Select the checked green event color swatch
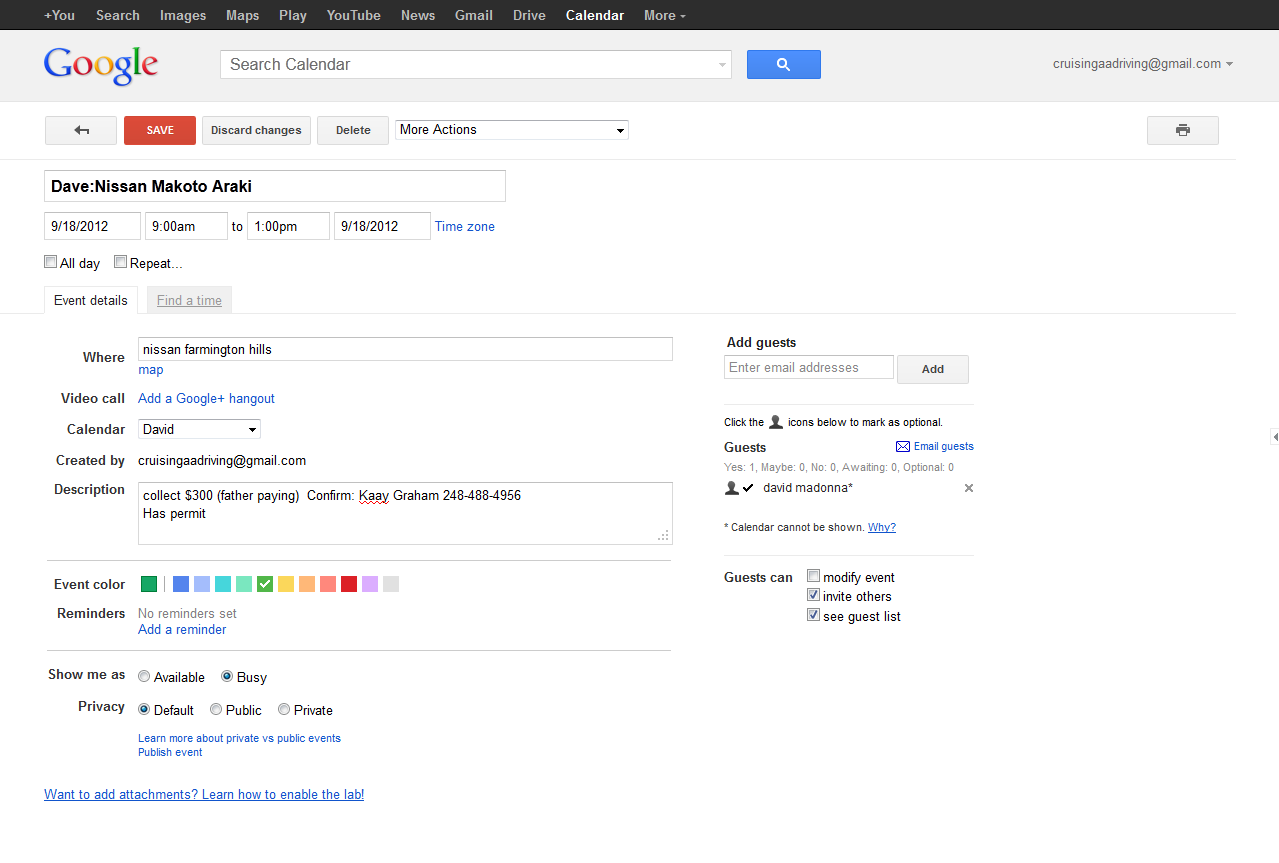The width and height of the screenshot is (1279, 863). pos(265,584)
